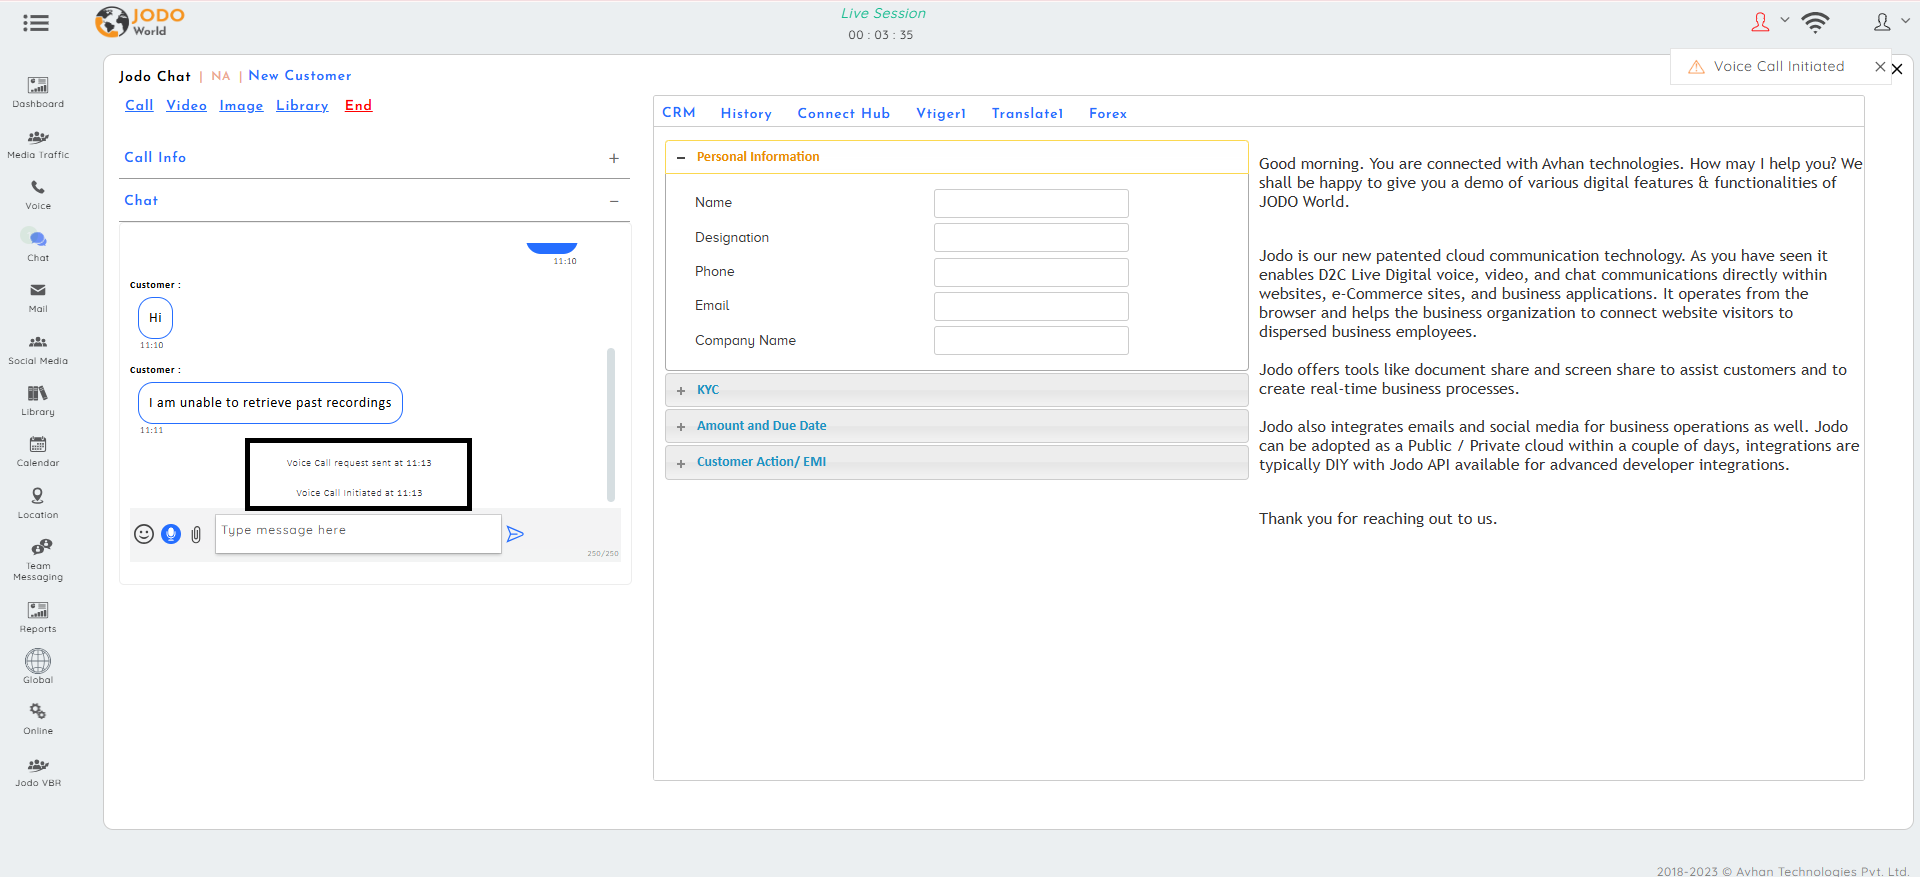The image size is (1920, 877).
Task: Click the Image link
Action: click(241, 105)
